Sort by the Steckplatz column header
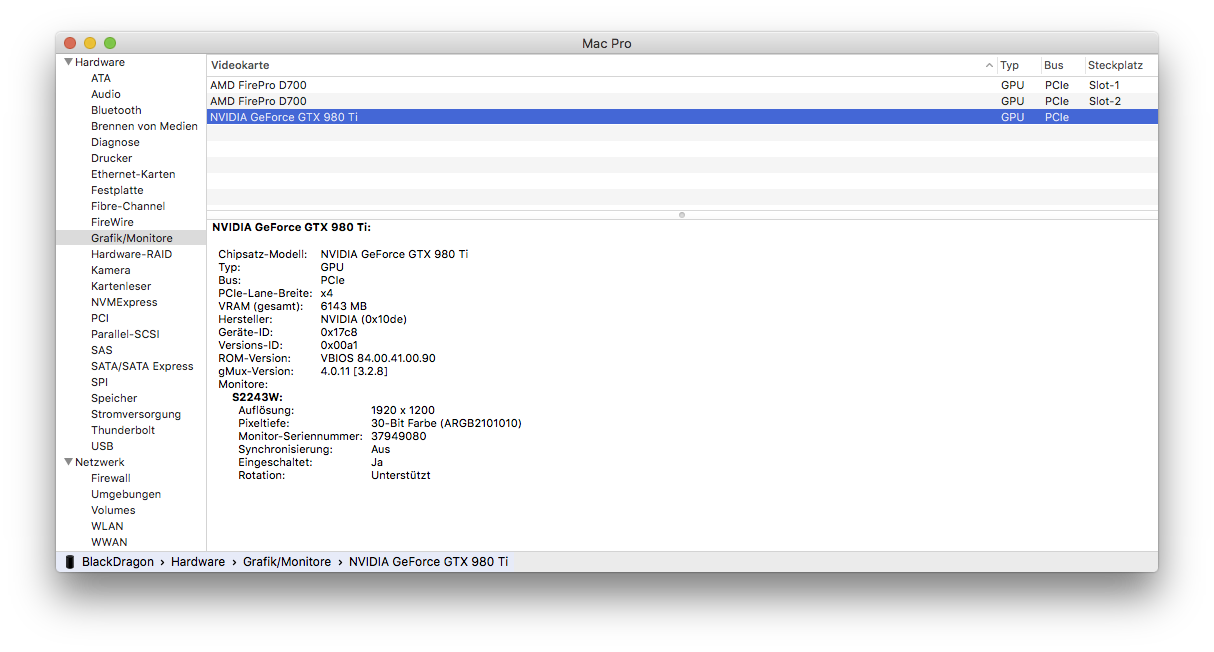Viewport: 1214px width, 652px height. (1115, 65)
